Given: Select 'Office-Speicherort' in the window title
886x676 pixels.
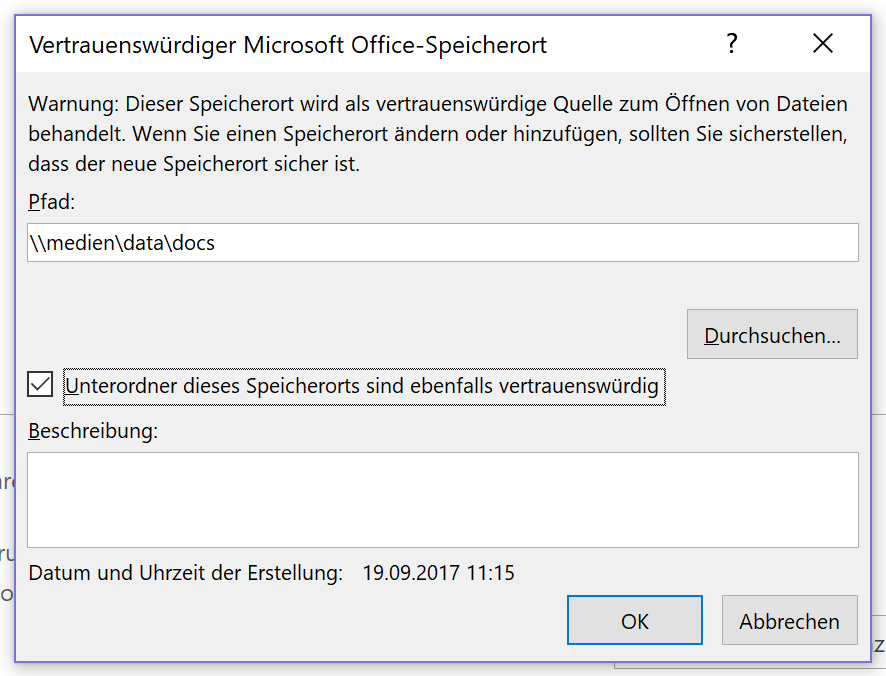Looking at the screenshot, I should coord(449,45).
